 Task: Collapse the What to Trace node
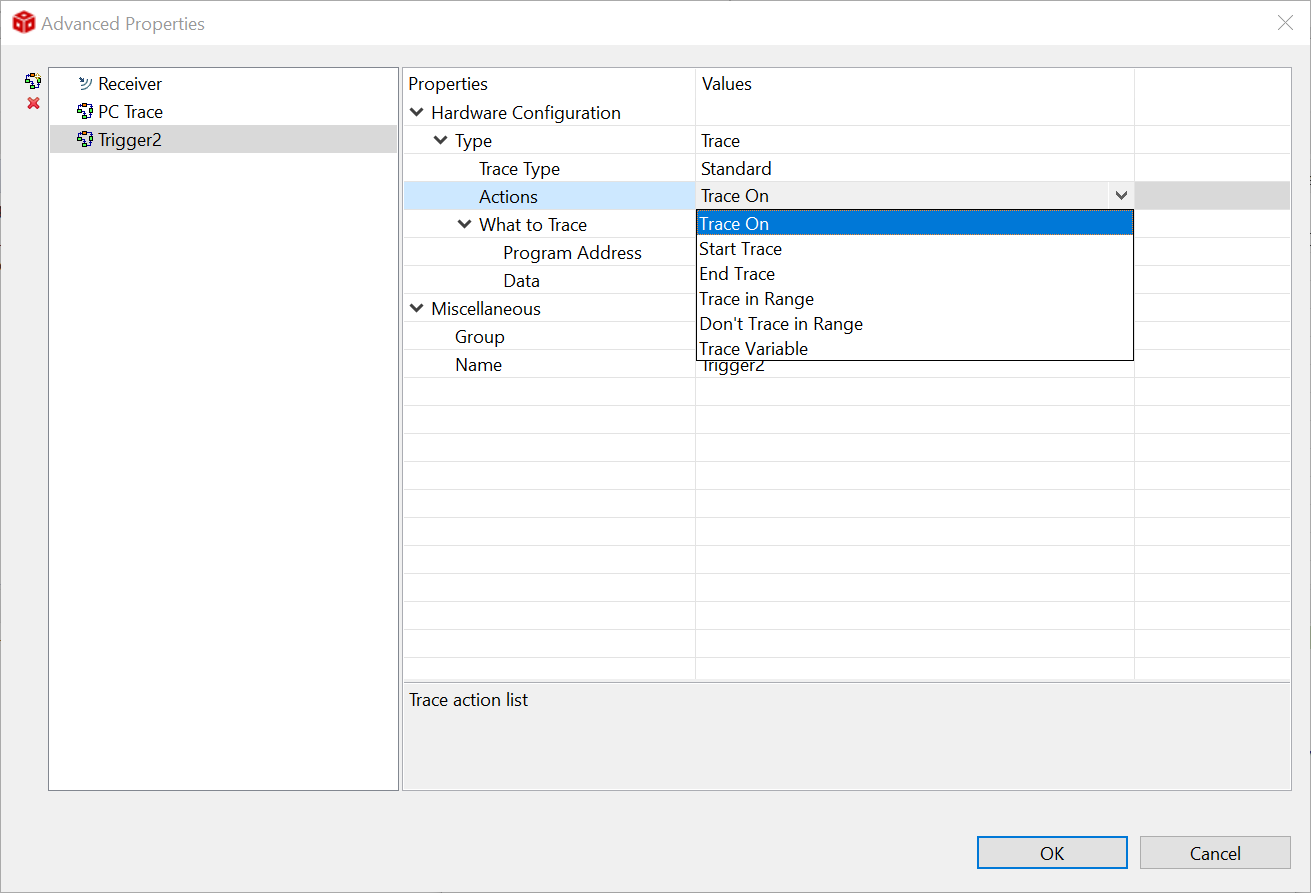465,225
